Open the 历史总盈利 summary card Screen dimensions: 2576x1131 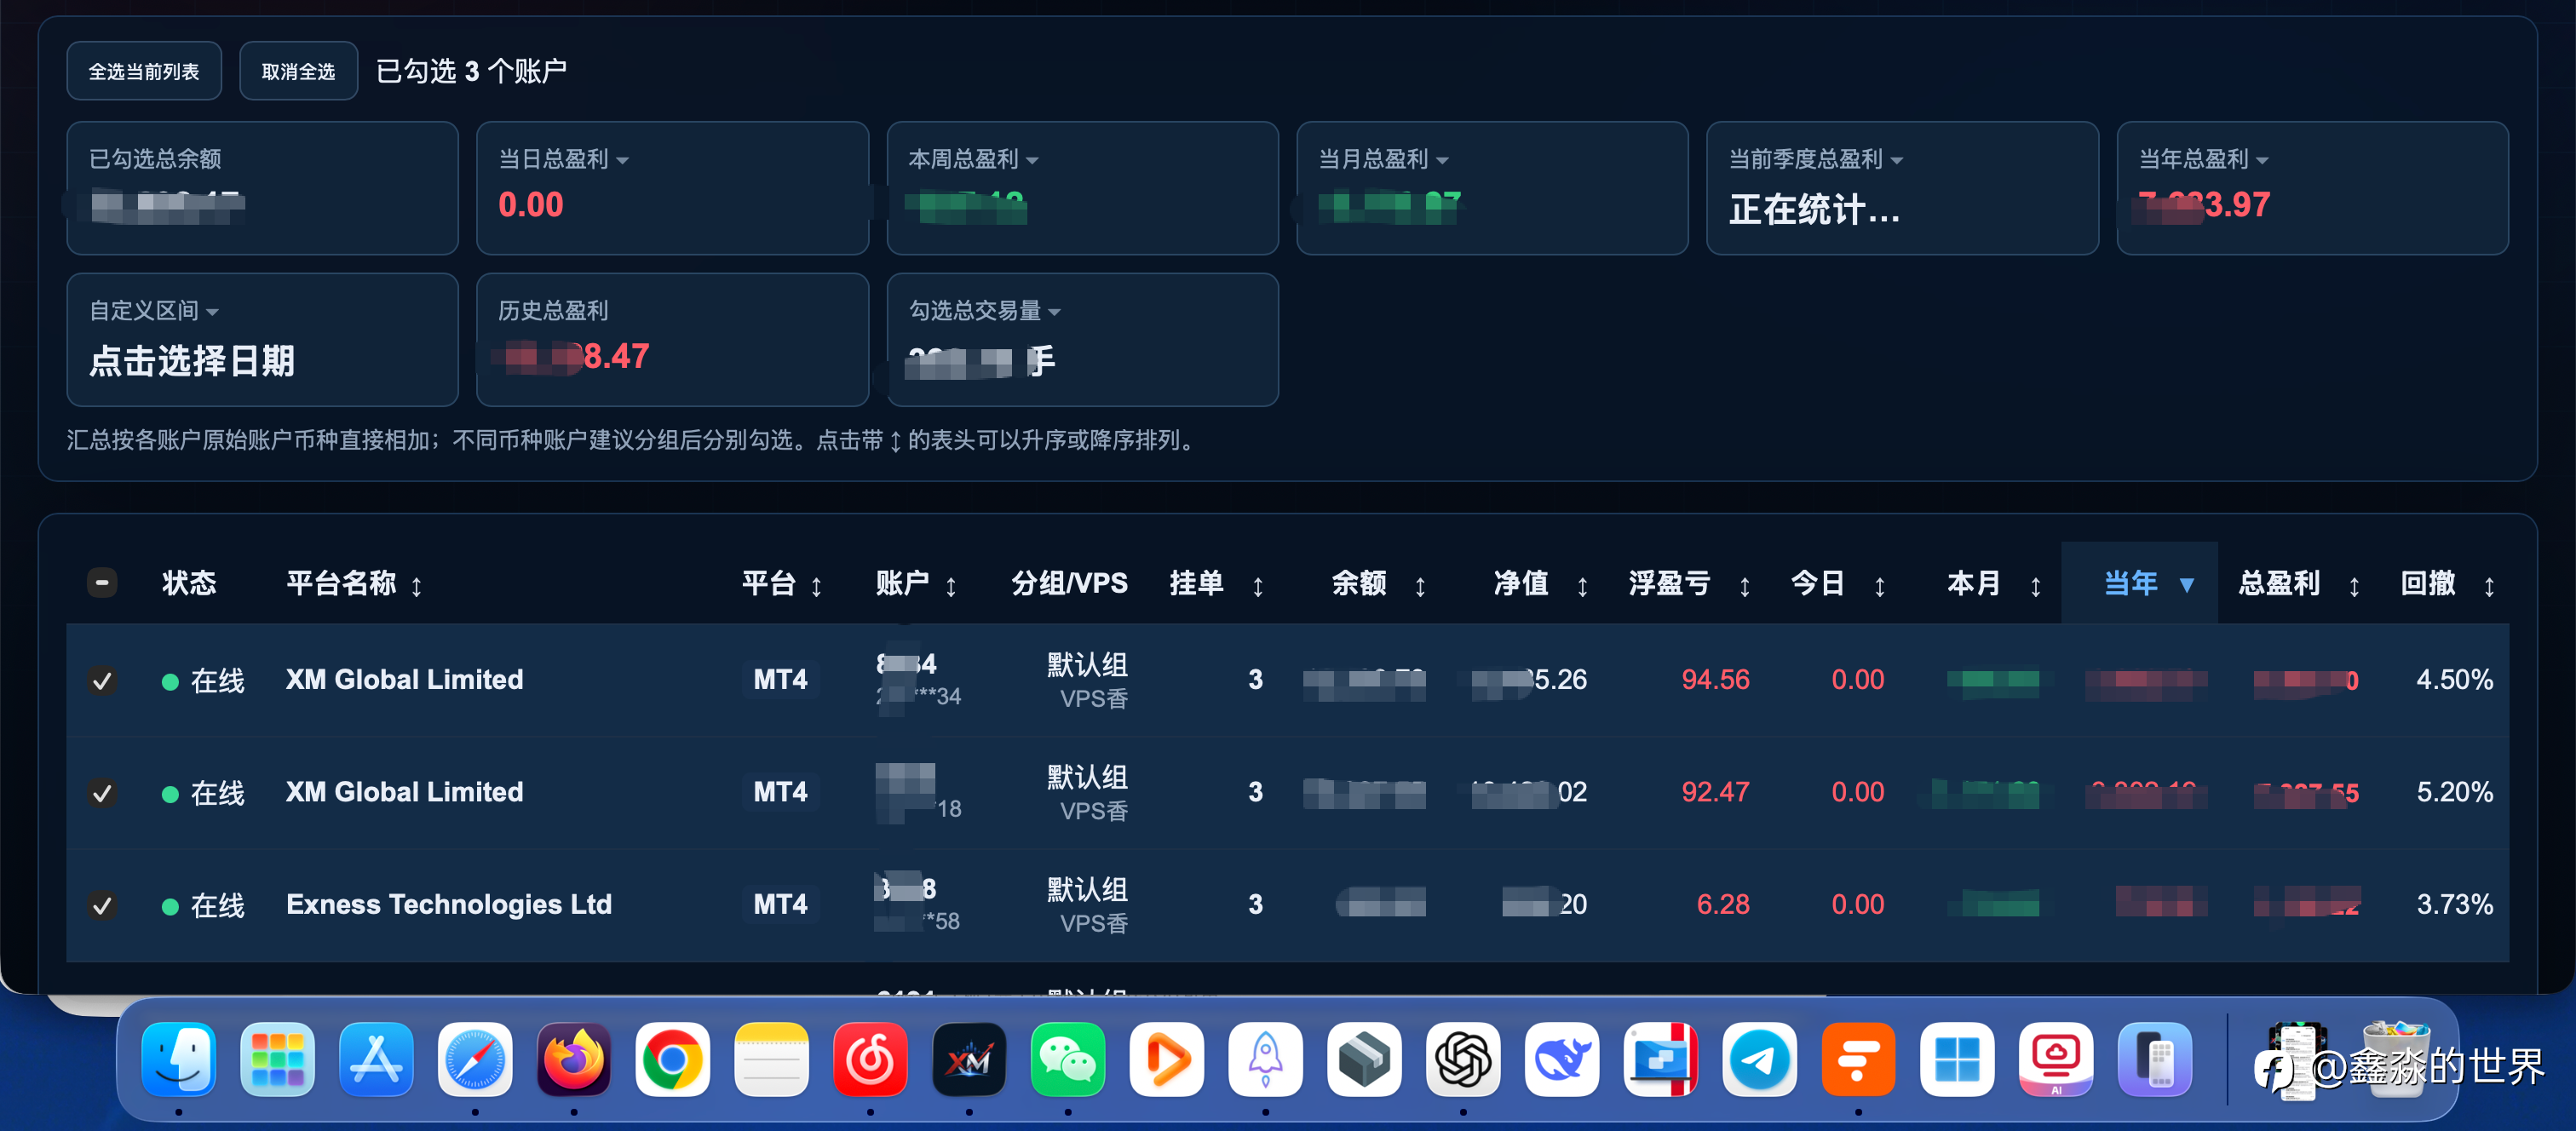point(672,340)
